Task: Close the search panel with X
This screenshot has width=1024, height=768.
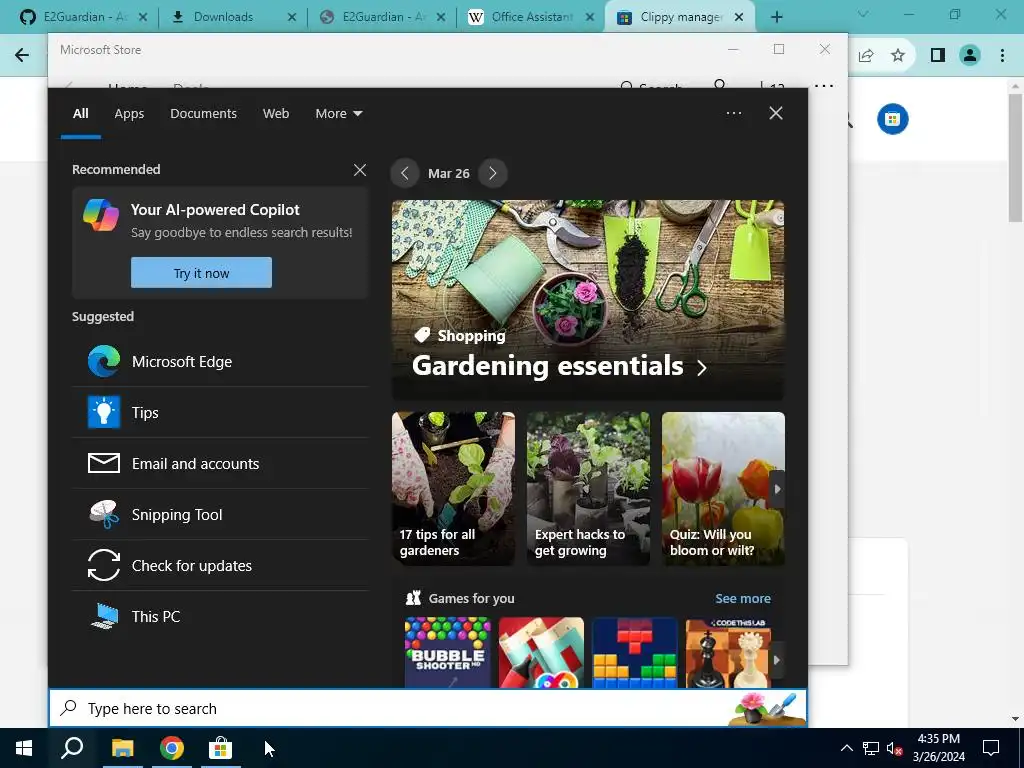Action: [776, 114]
